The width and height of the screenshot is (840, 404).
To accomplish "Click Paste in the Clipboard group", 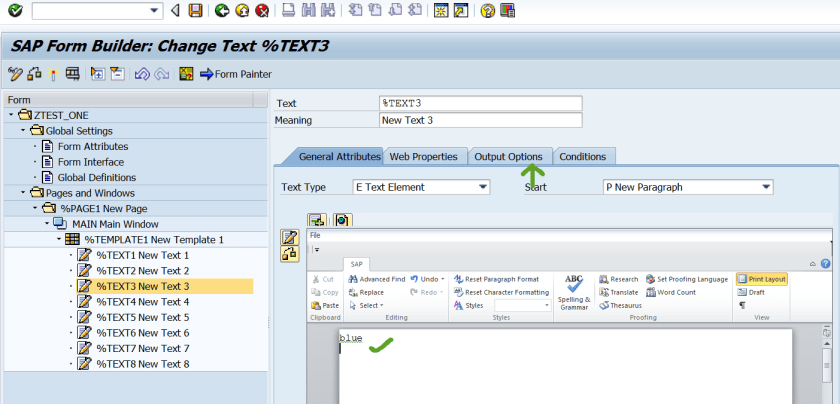I will pos(325,305).
